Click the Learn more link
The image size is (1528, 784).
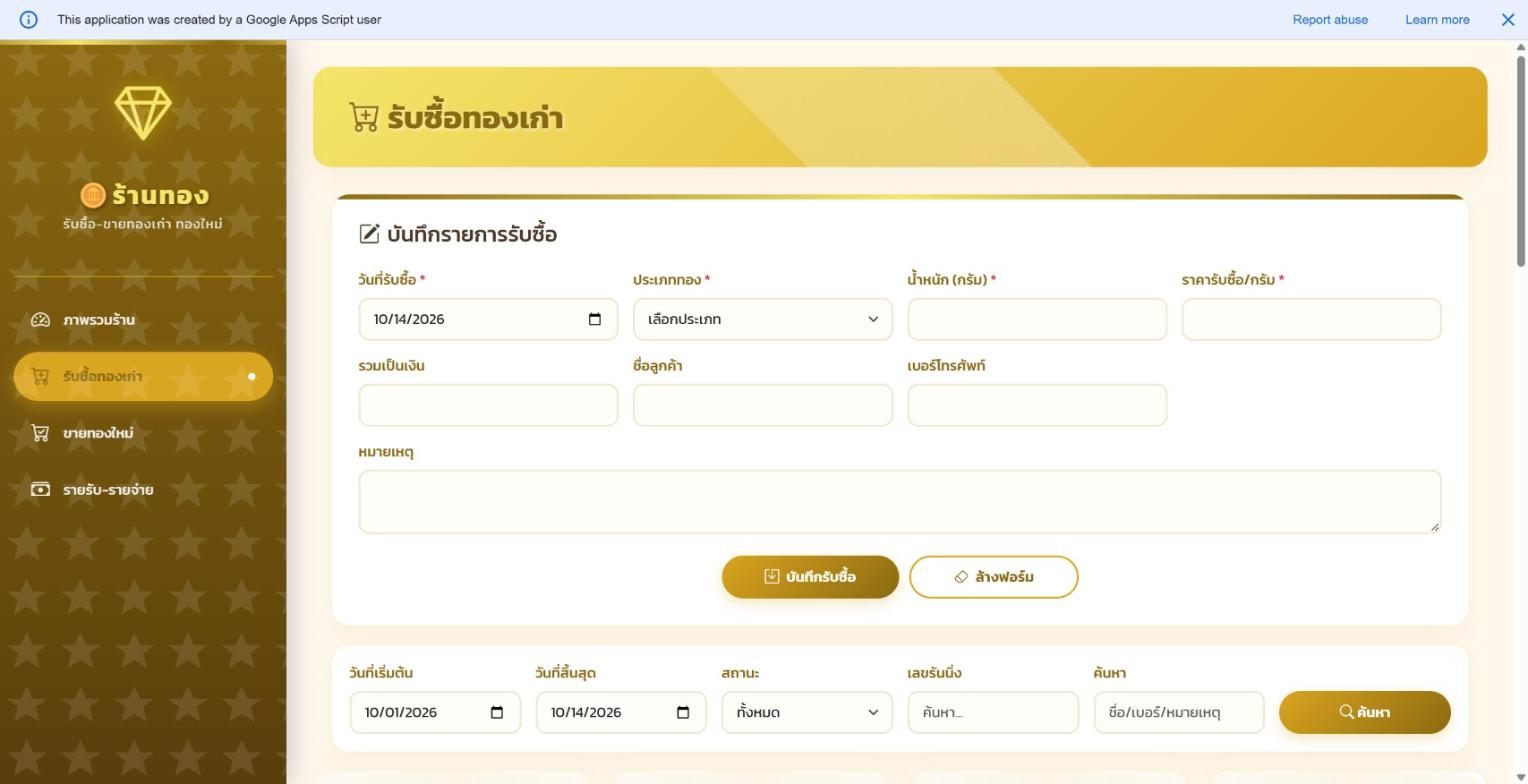[x=1437, y=19]
